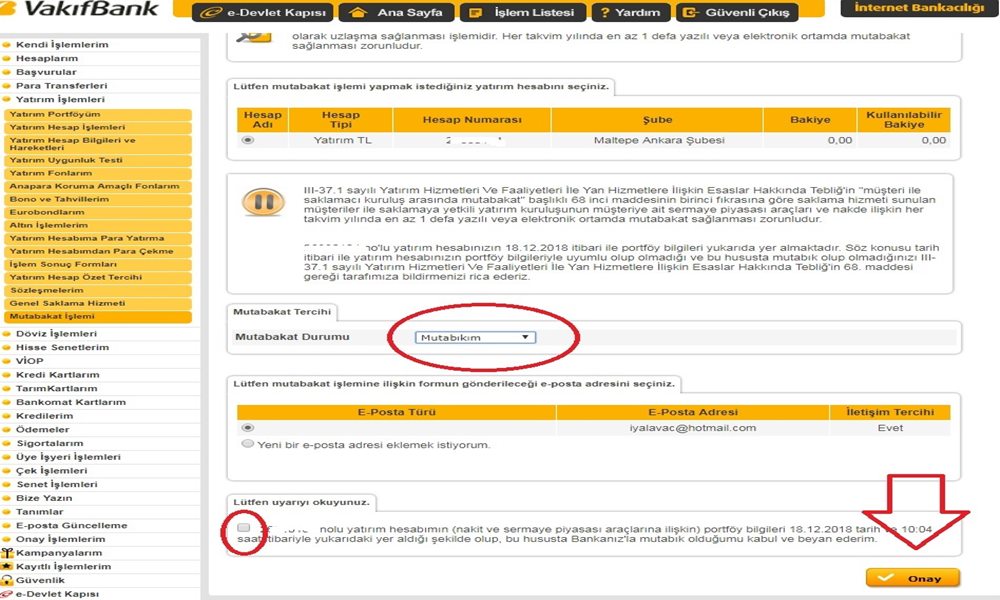Collapse Yatırım İşlemleri menu

point(60,99)
